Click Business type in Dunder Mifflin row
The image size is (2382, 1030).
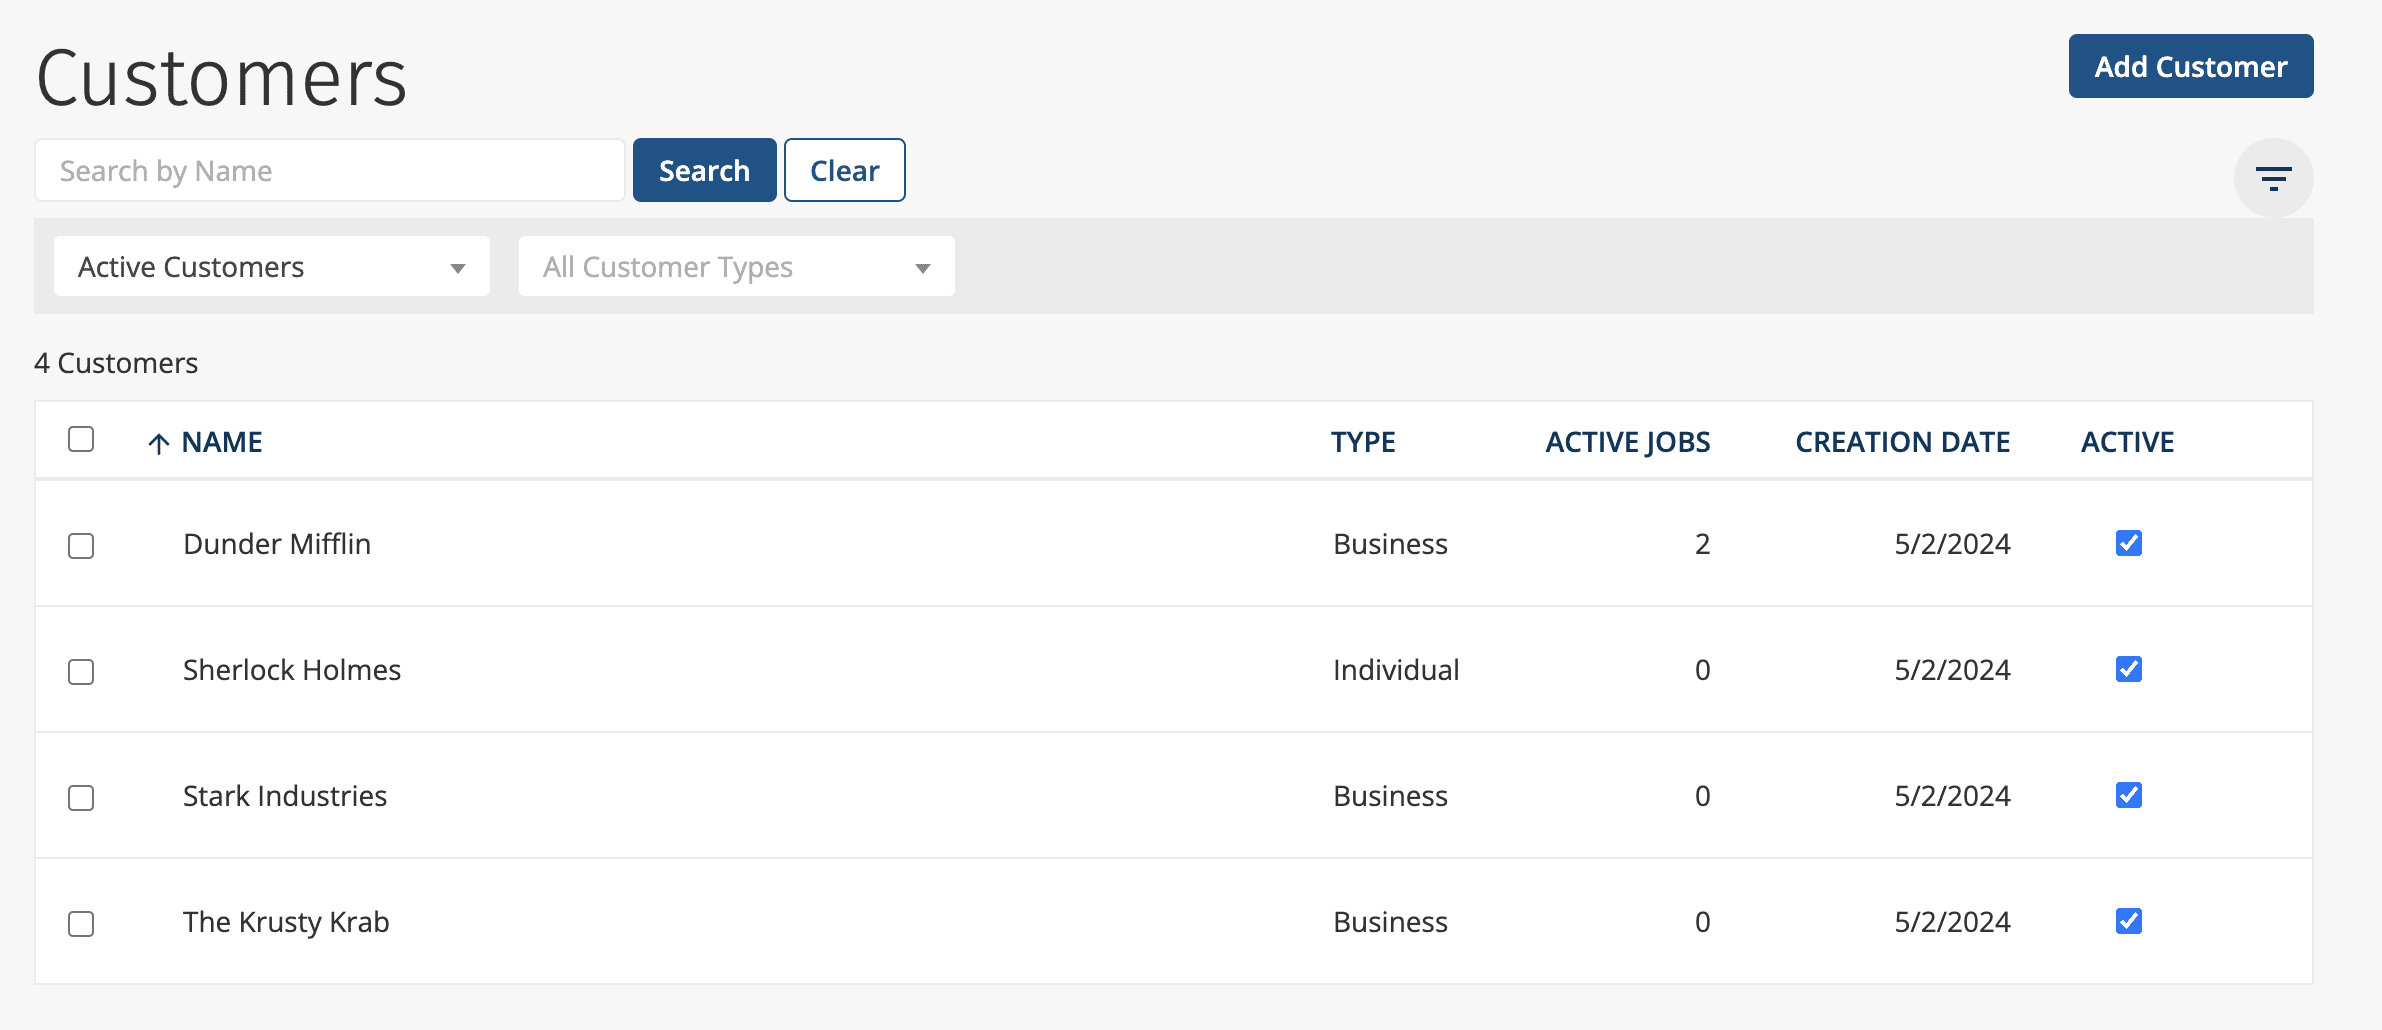click(1390, 544)
